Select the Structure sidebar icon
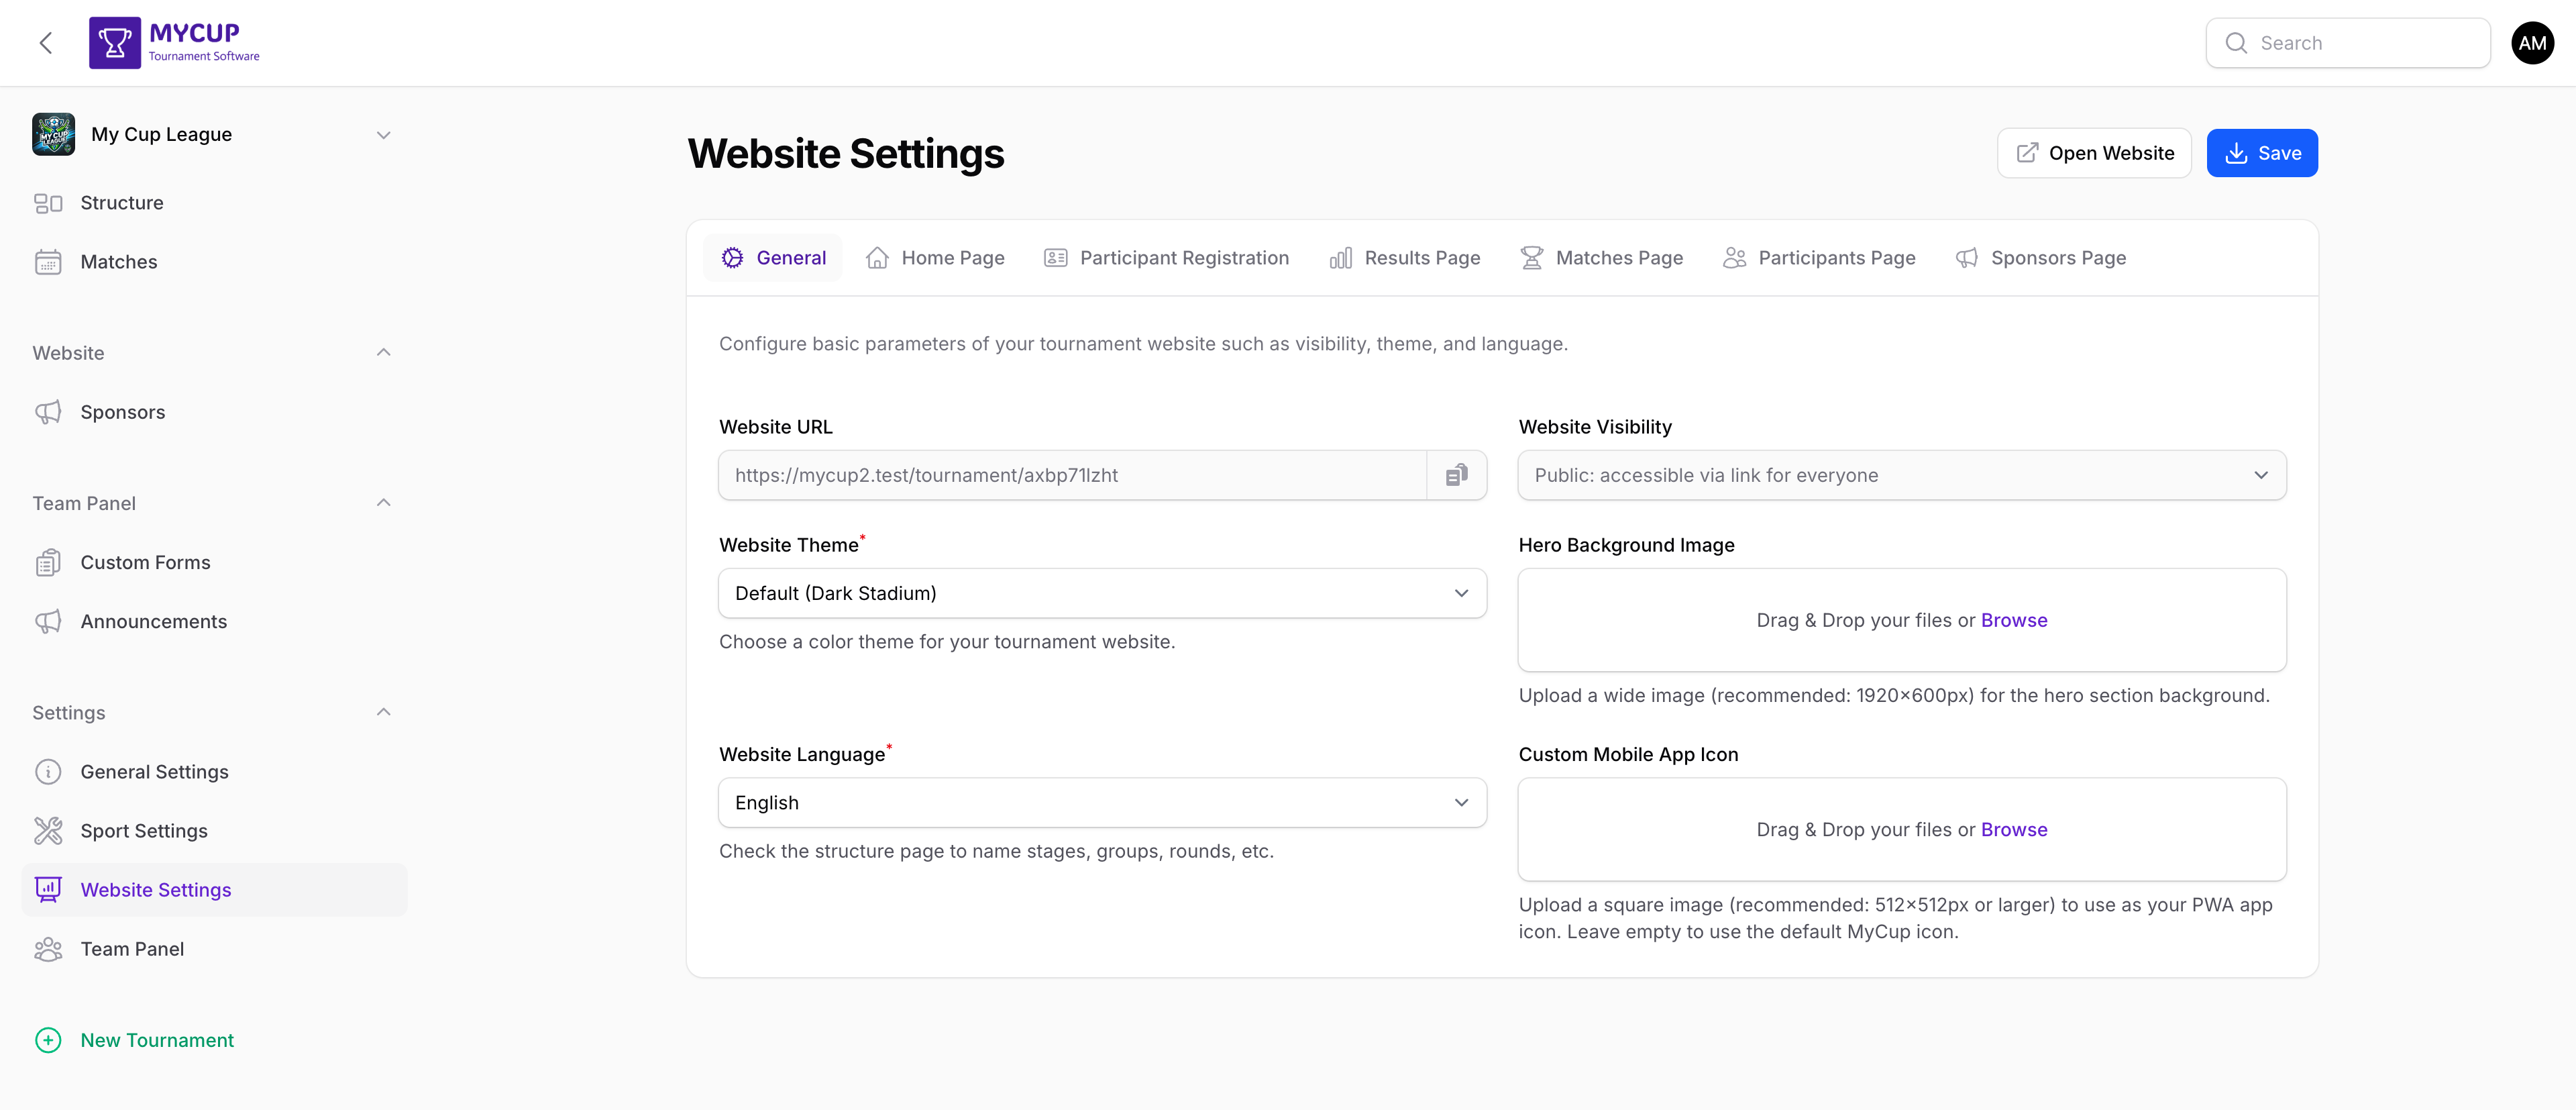2576x1110 pixels. [49, 202]
